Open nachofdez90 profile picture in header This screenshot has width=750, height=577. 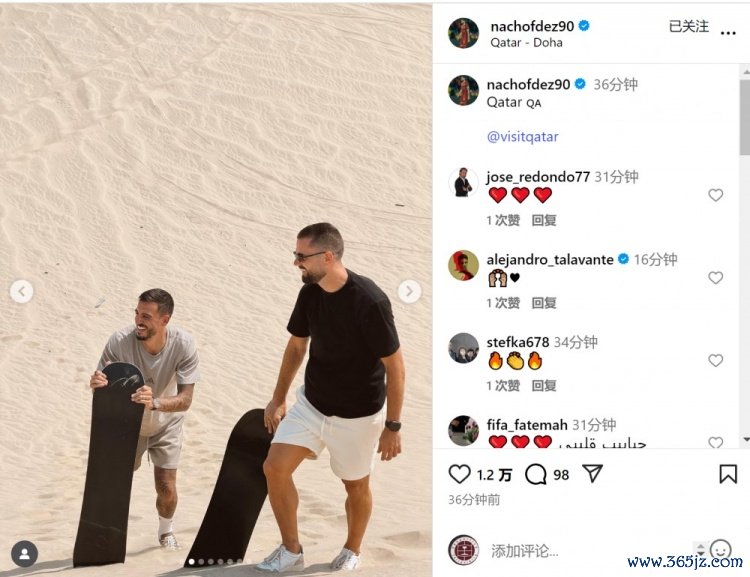click(463, 33)
